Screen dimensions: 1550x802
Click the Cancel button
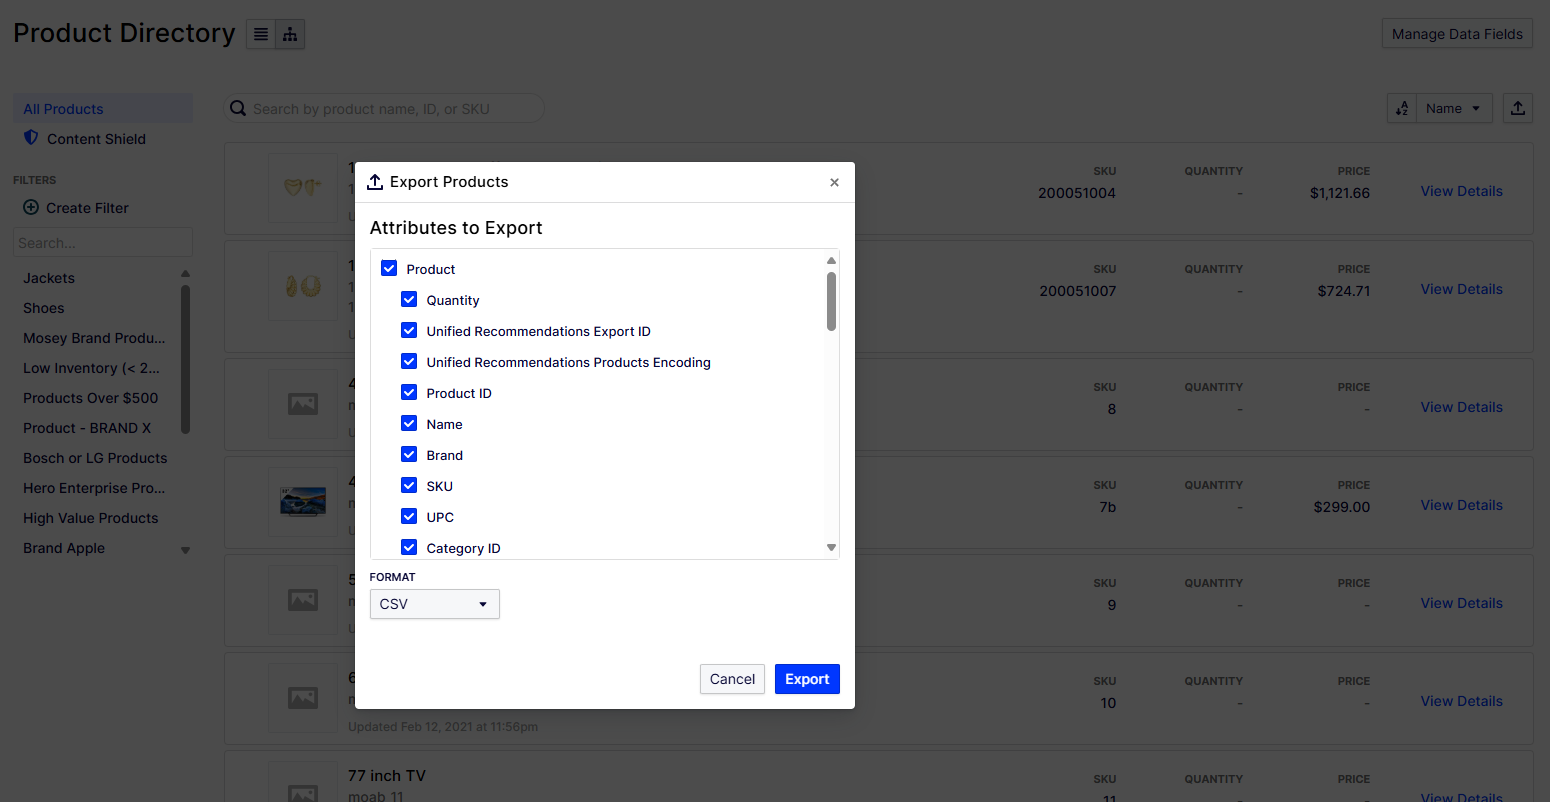tap(732, 679)
